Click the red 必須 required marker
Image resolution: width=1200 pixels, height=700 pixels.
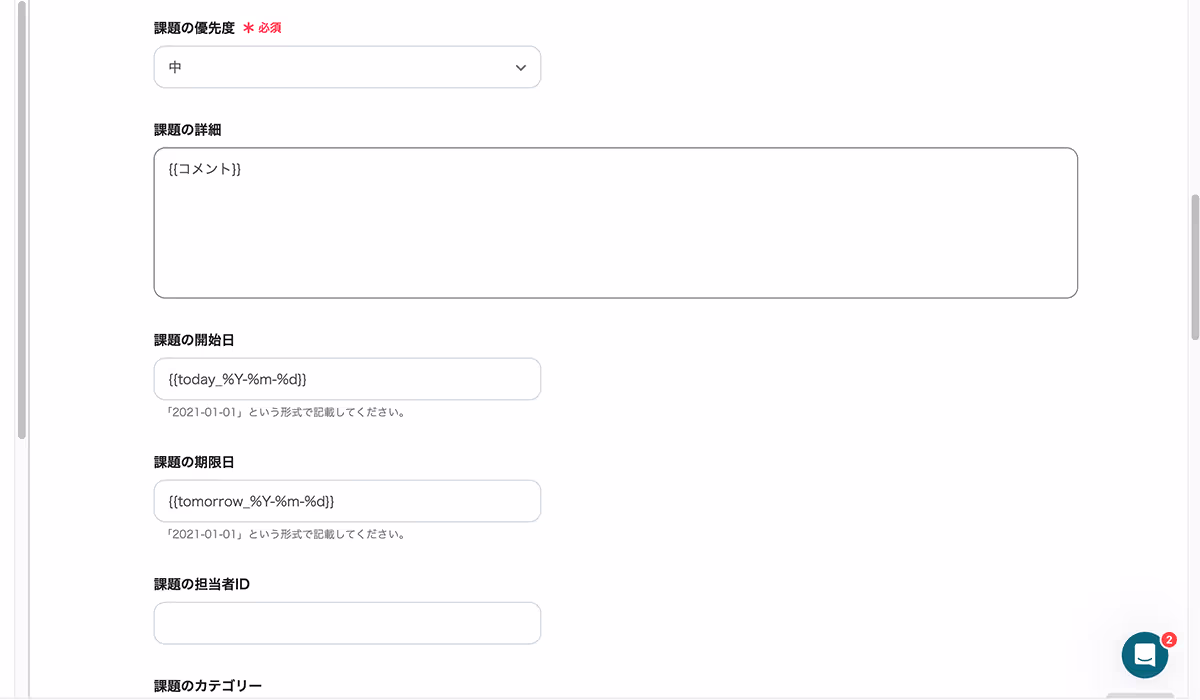tap(263, 28)
